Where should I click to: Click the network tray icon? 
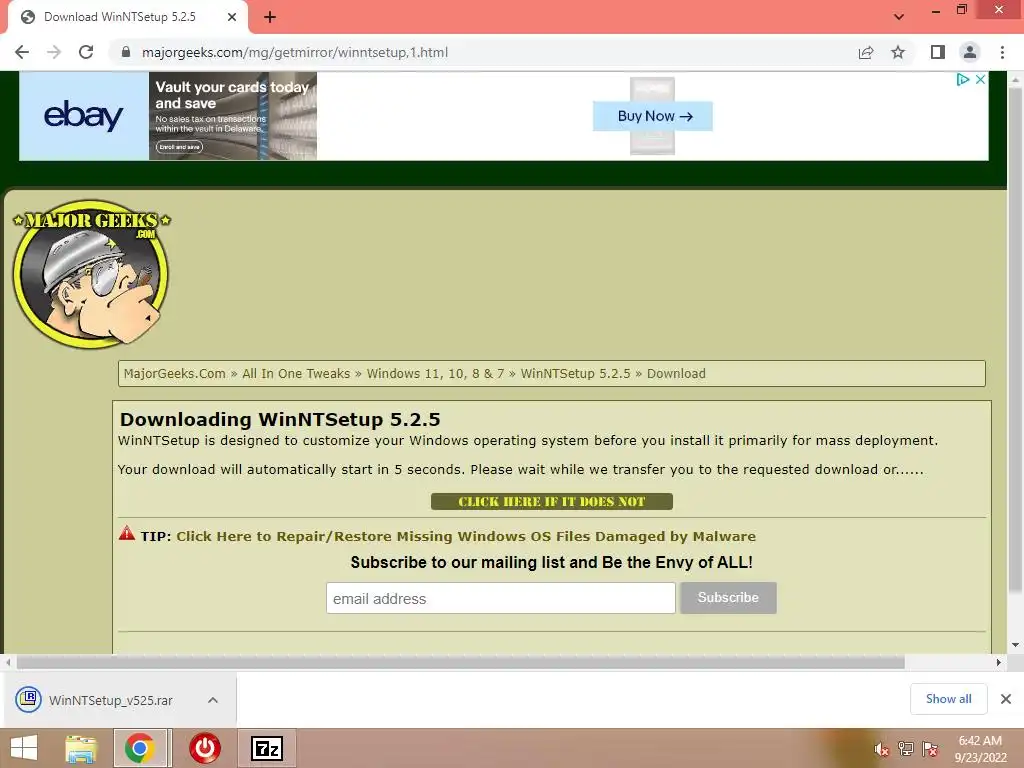pyautogui.click(x=906, y=749)
